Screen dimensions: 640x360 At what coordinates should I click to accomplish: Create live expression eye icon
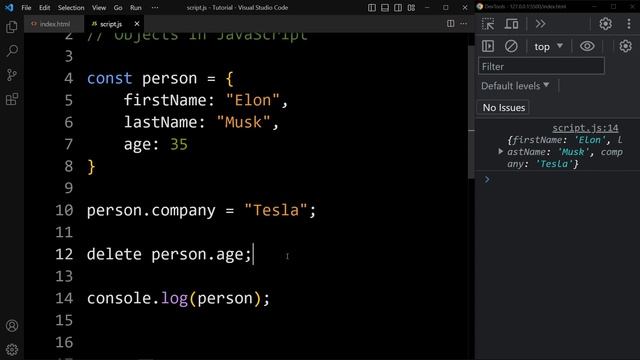pos(587,46)
